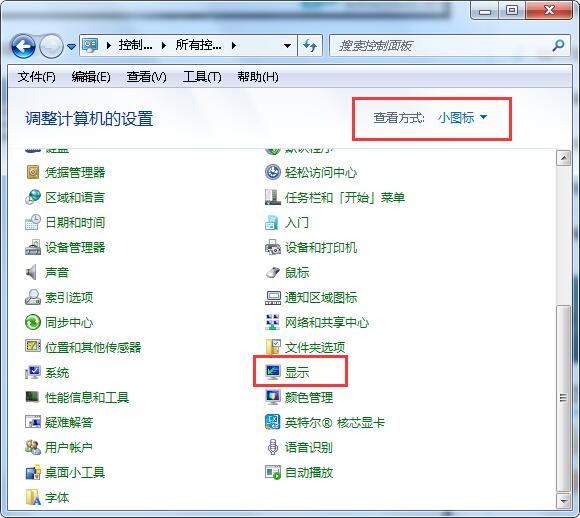Screen dimensions: 580x518
Task: Click the control panel icon in address bar
Action: [x=90, y=46]
